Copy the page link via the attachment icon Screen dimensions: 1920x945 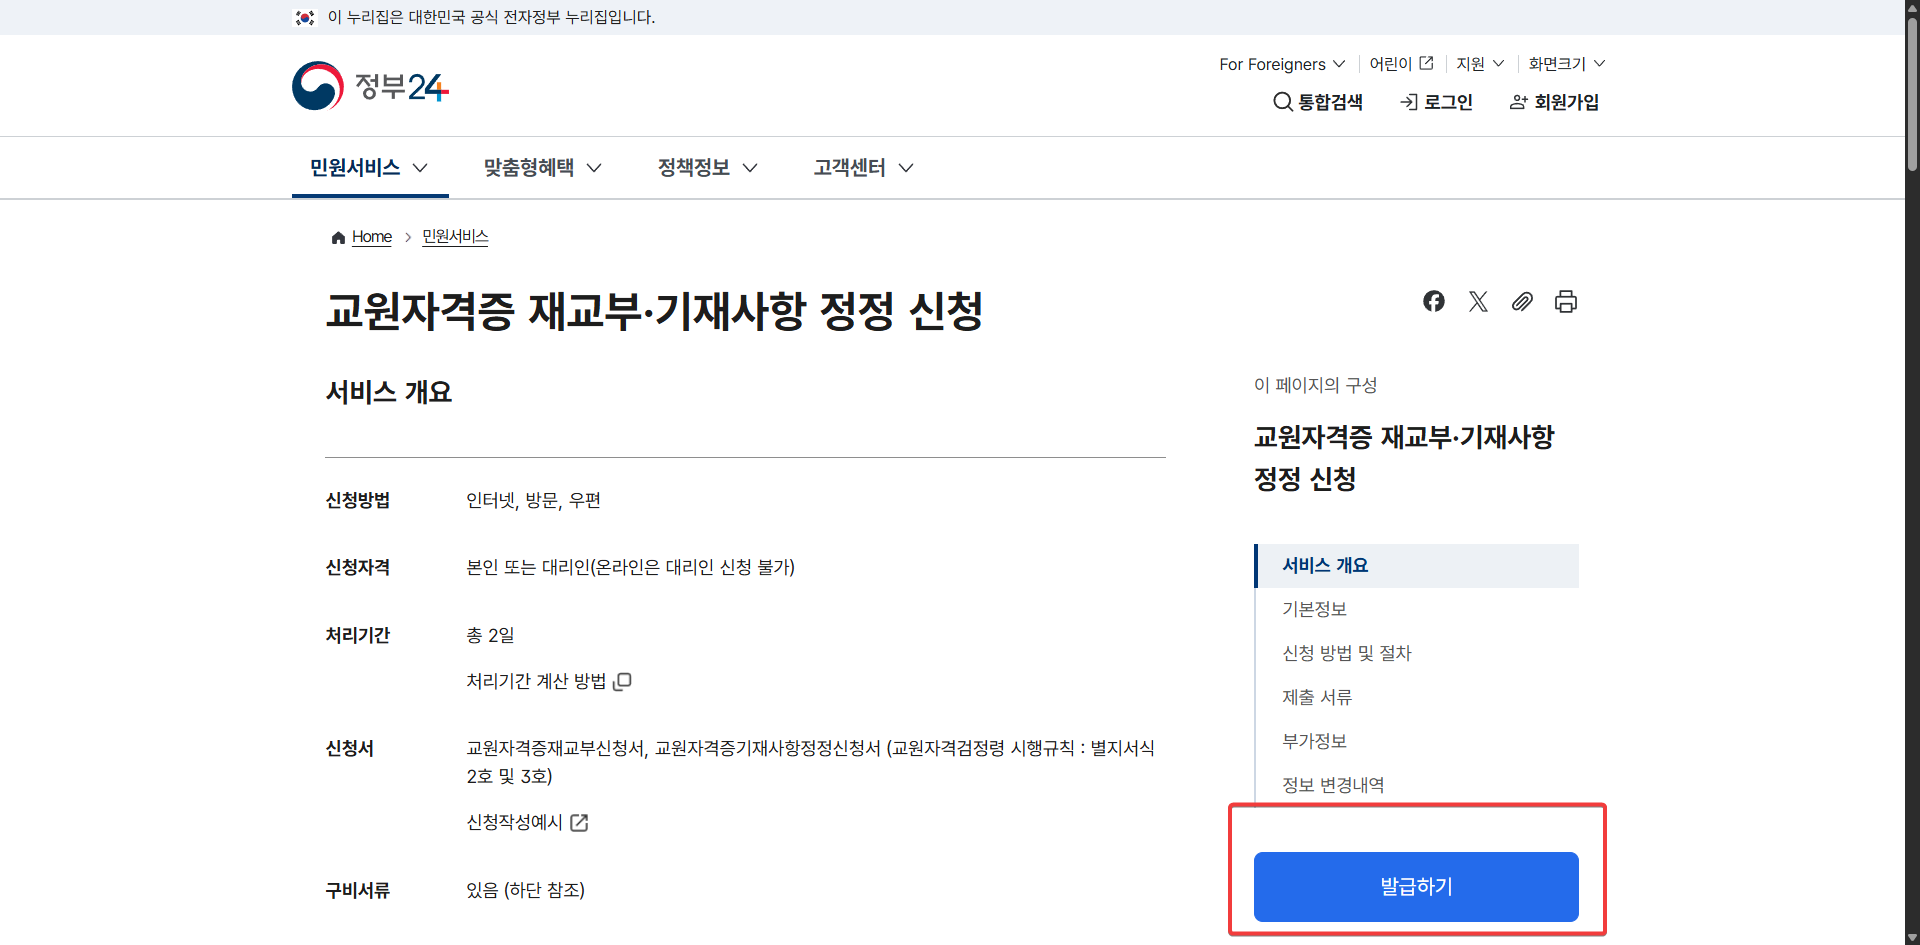click(x=1522, y=301)
